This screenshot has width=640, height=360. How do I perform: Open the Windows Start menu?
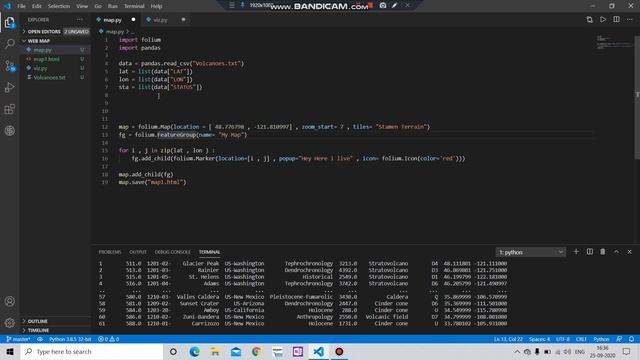click(x=10, y=351)
